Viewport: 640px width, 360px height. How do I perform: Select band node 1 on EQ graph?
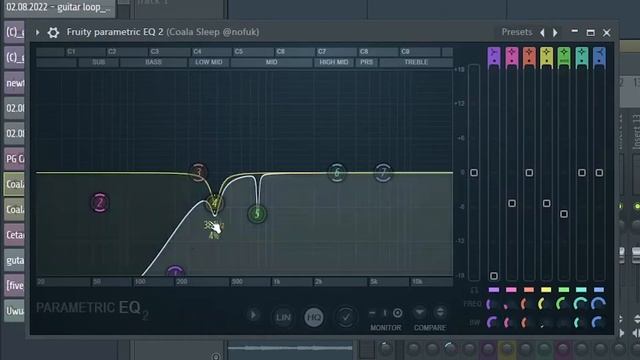[175, 271]
